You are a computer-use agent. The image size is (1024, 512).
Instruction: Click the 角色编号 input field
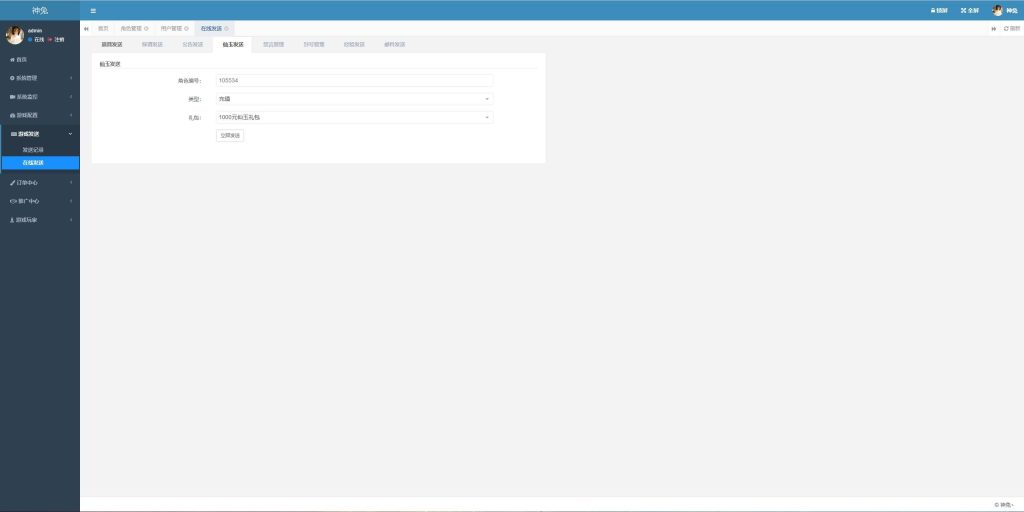pos(354,80)
